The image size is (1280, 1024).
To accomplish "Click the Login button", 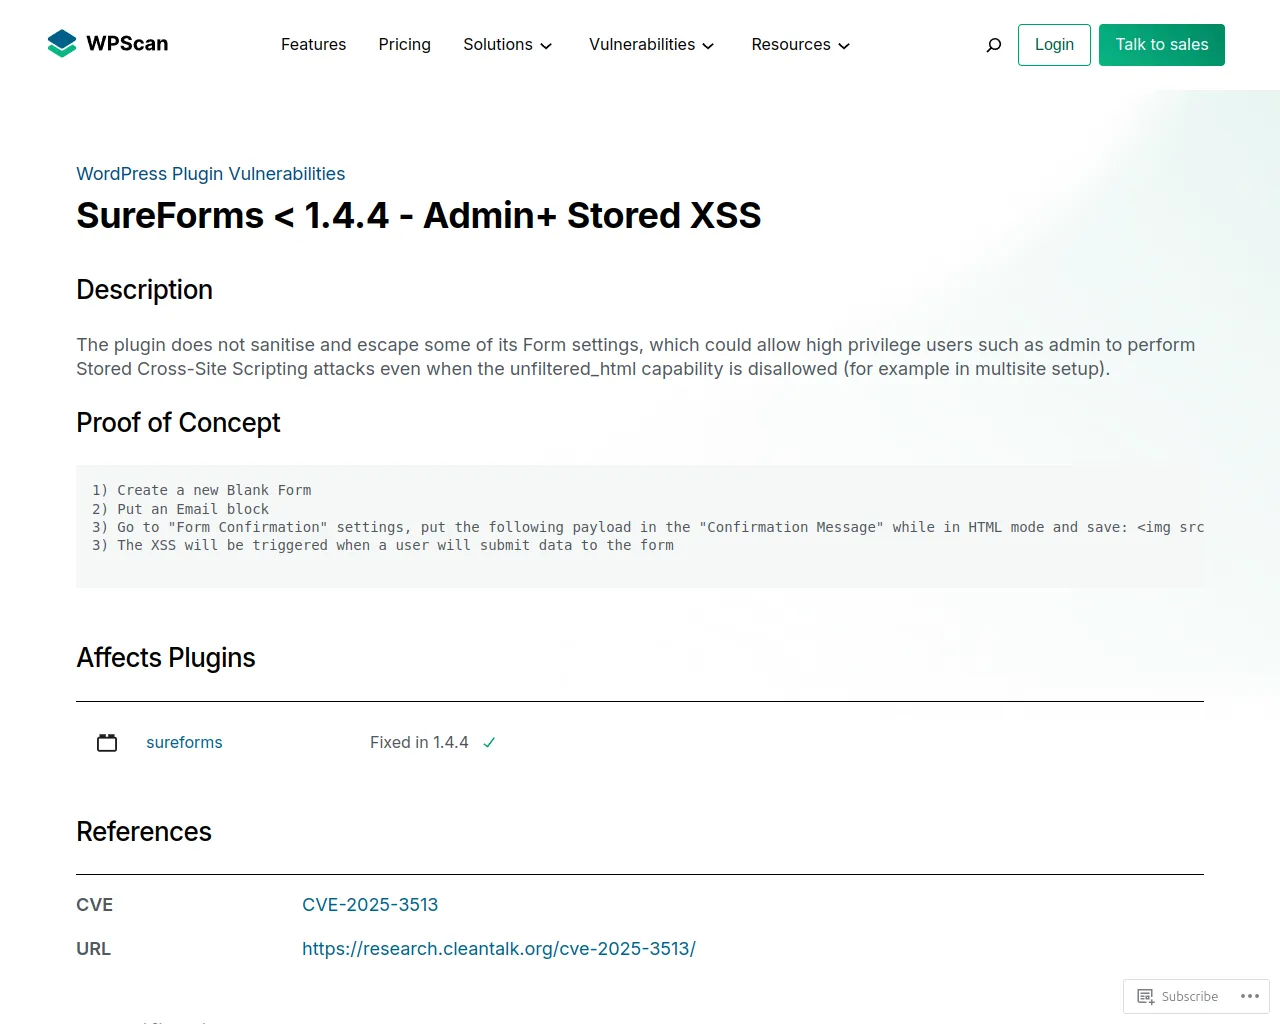I will click(x=1054, y=45).
